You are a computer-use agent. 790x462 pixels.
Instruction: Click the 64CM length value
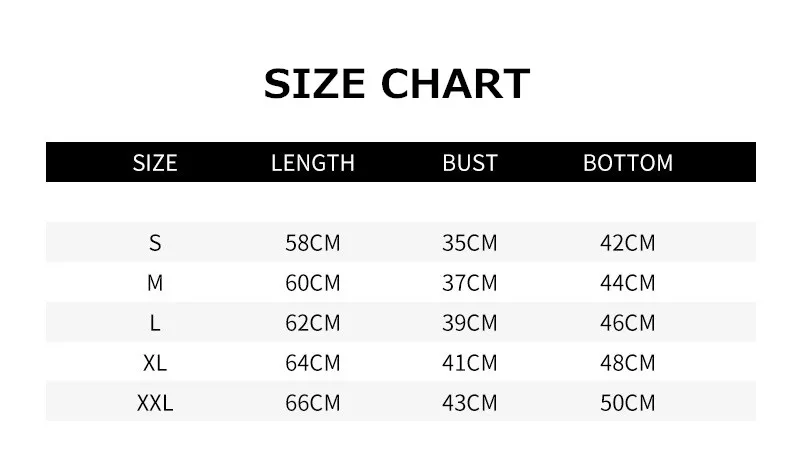(x=312, y=363)
